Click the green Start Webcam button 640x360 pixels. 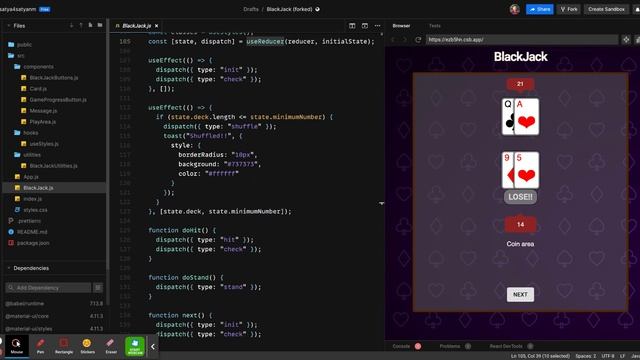tap(135, 346)
